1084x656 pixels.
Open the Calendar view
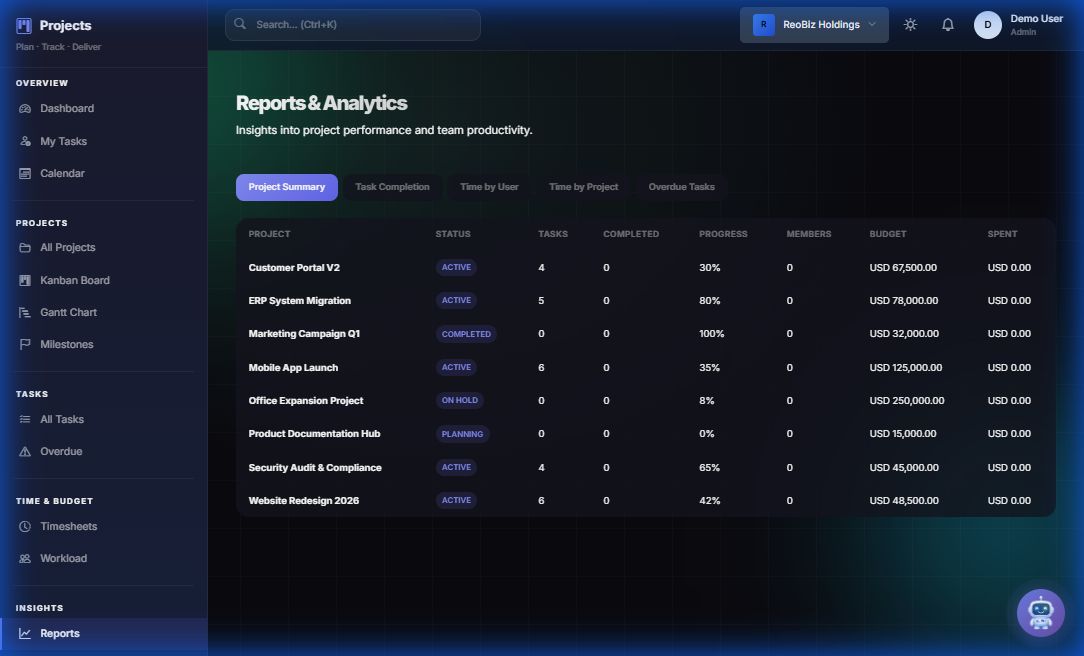60,172
